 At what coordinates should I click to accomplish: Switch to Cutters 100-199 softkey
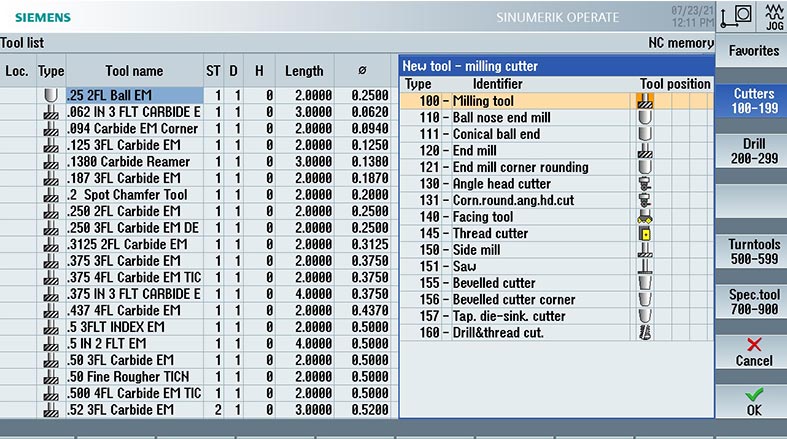753,101
